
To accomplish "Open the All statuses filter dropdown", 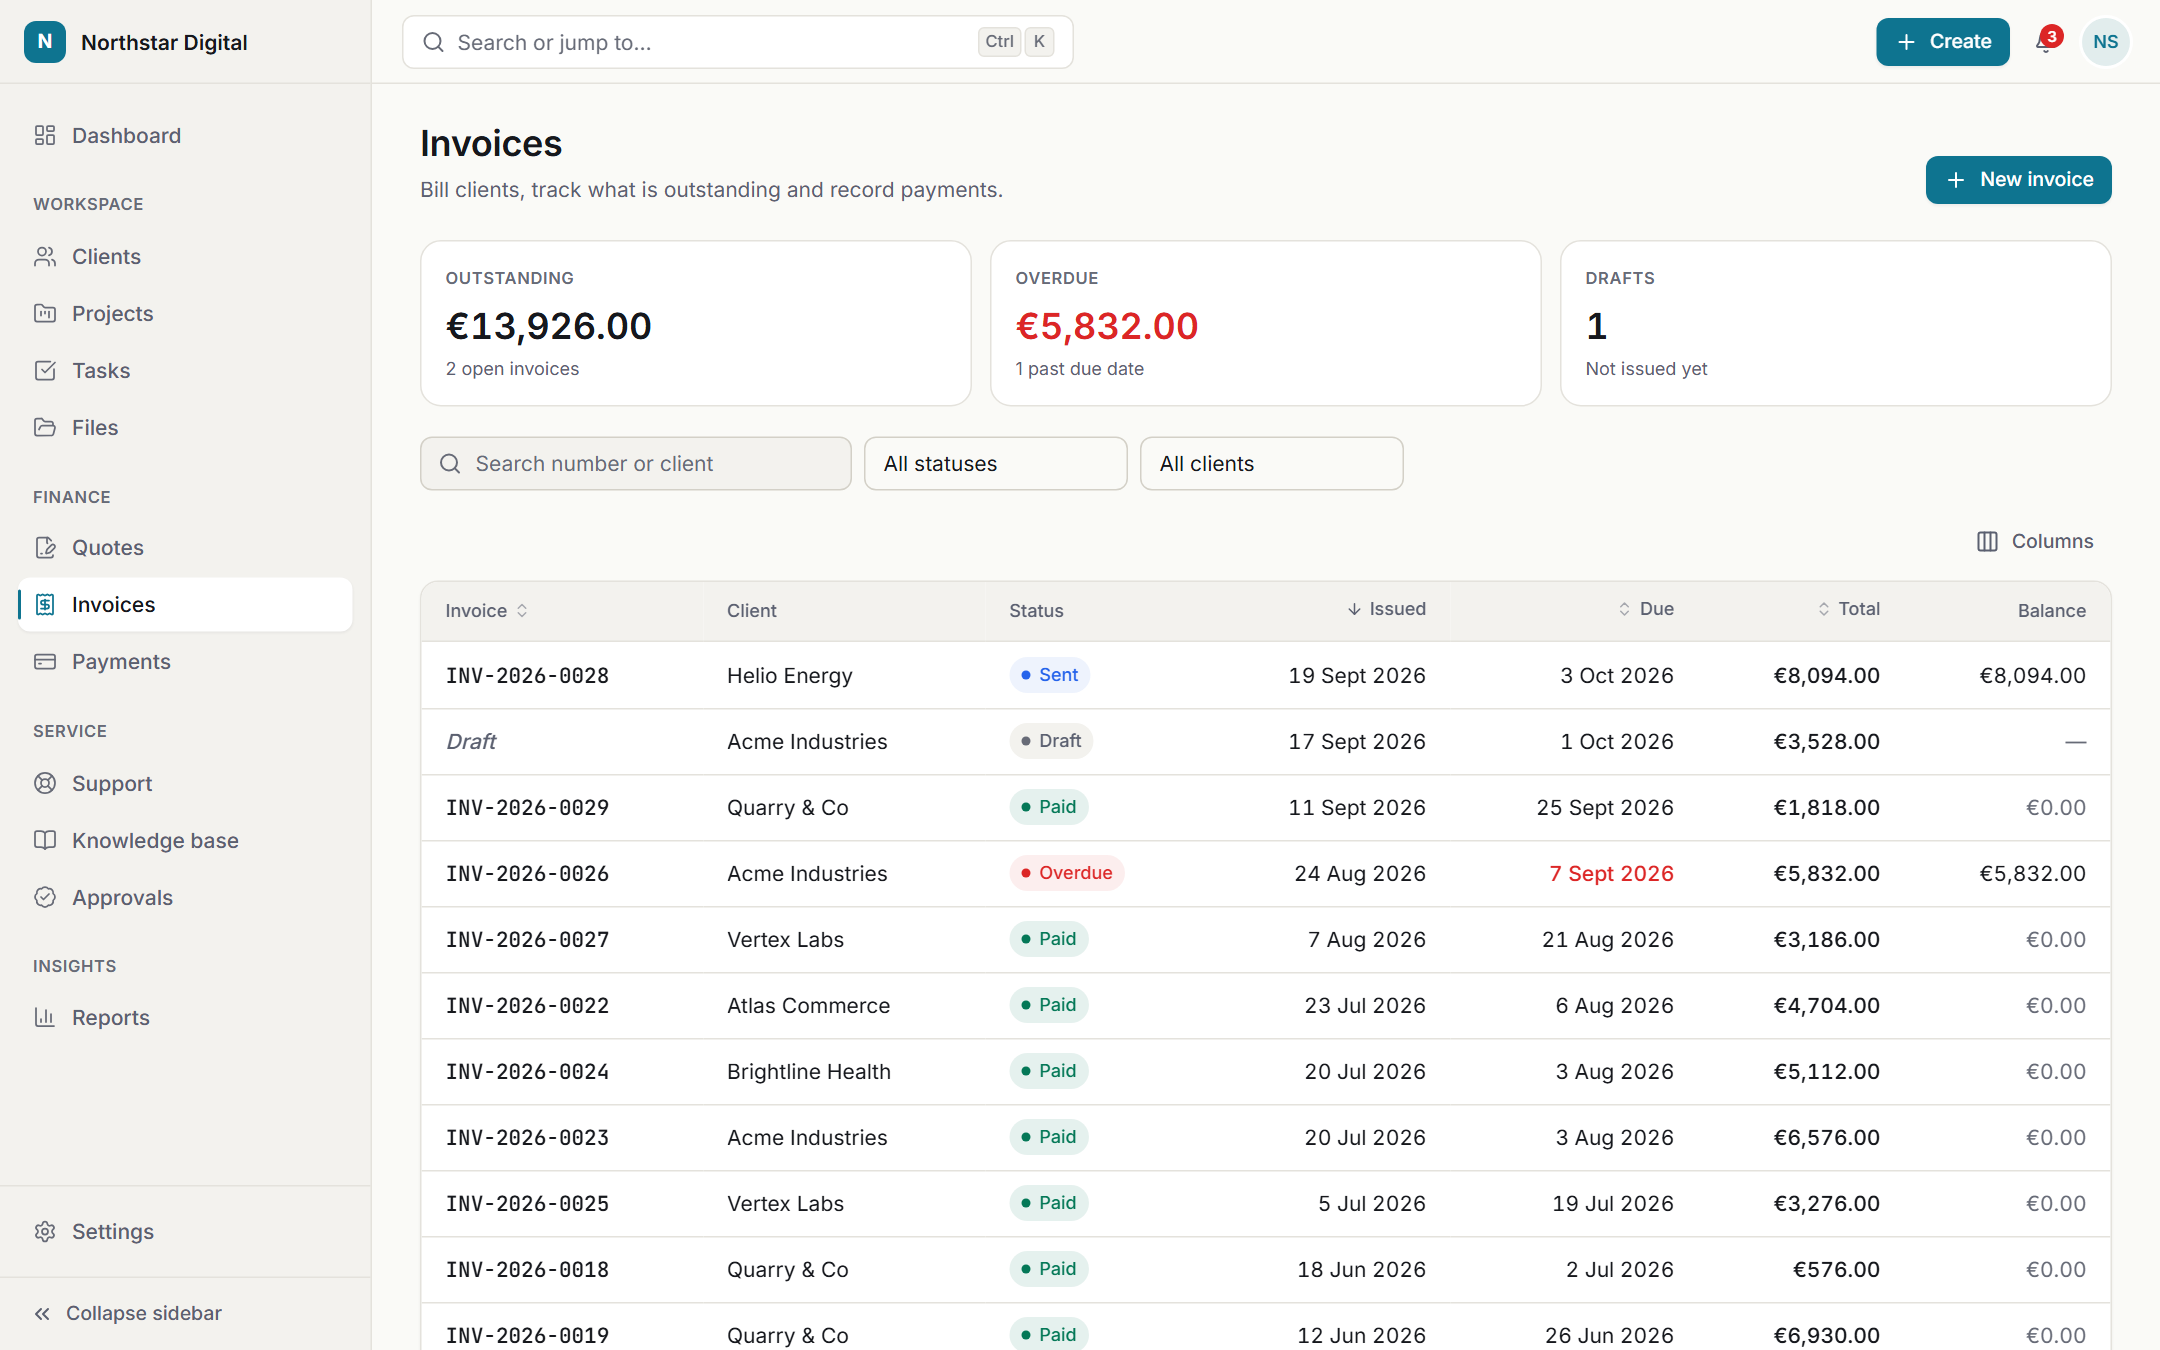I will 995,463.
